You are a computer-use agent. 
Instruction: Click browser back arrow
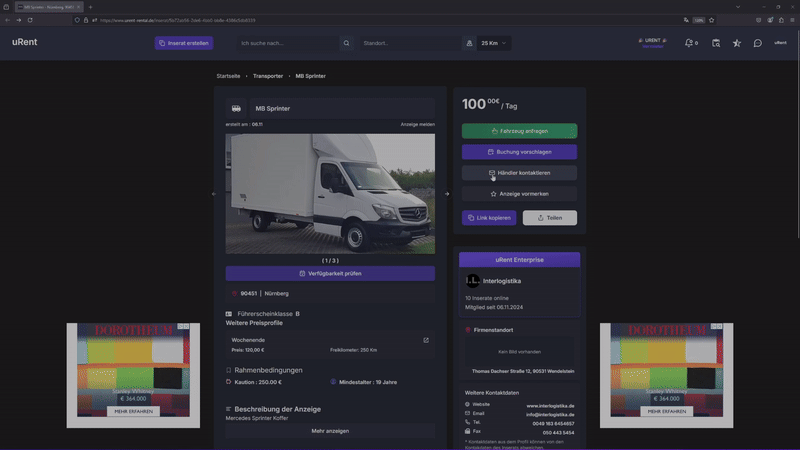(x=7, y=20)
